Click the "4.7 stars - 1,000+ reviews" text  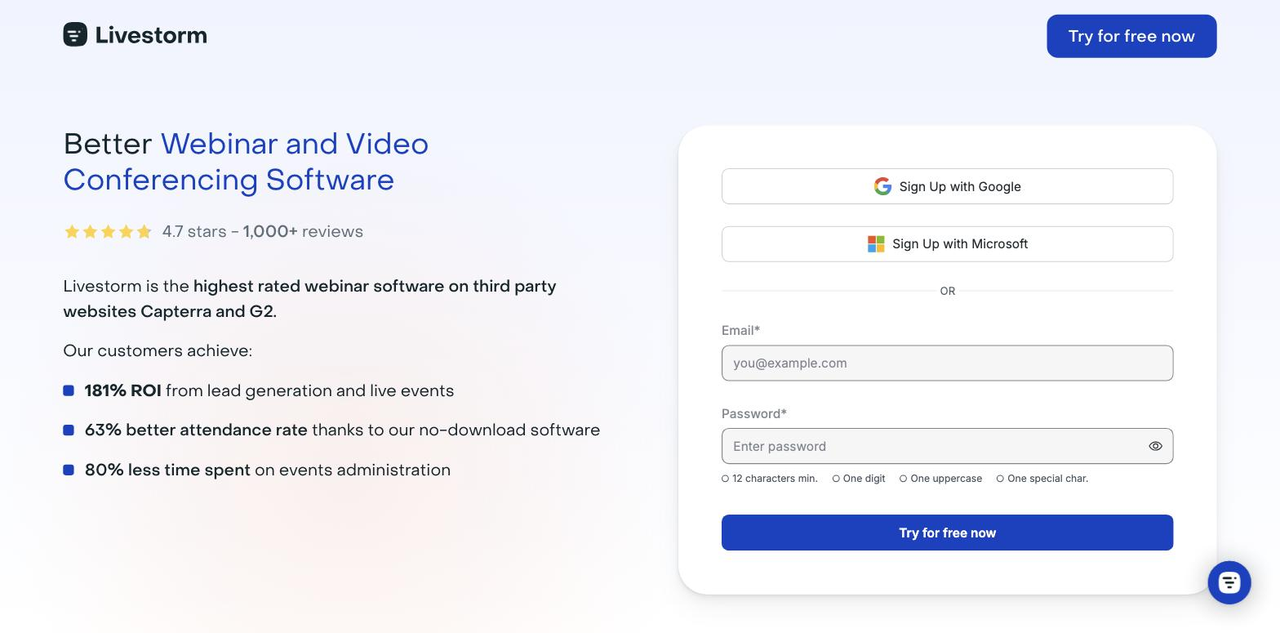tap(262, 232)
